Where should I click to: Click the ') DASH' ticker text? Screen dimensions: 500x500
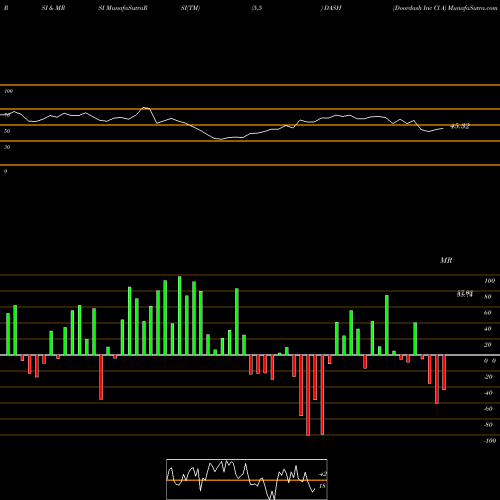(331, 8)
